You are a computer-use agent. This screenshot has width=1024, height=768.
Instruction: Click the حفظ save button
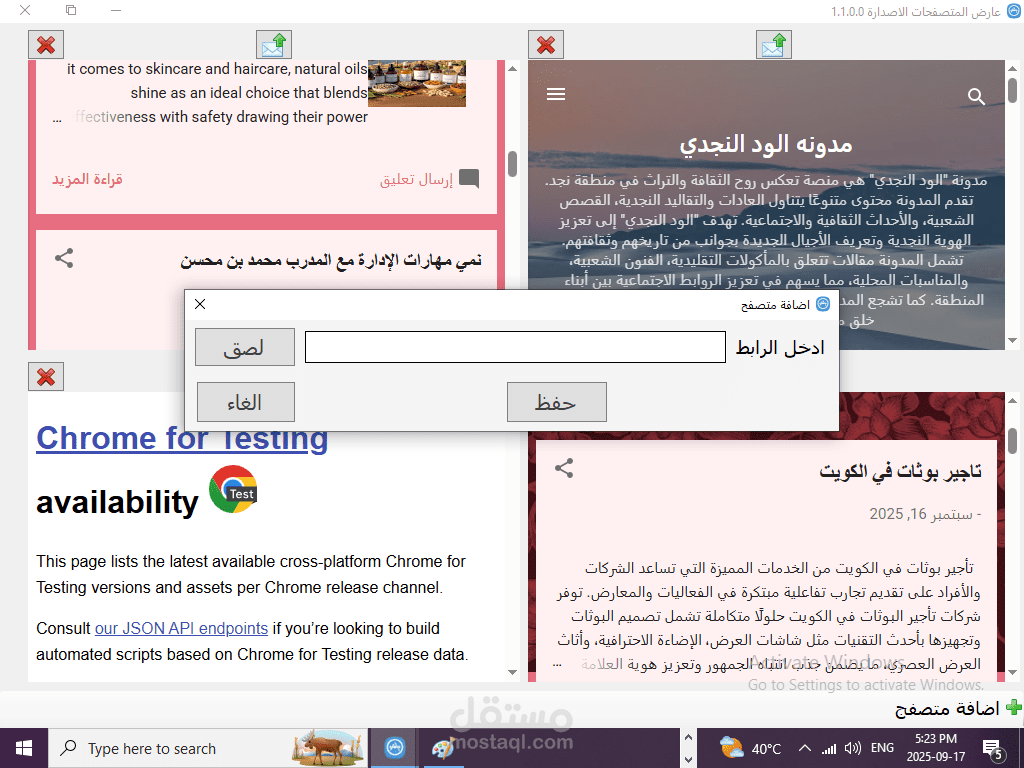click(556, 402)
